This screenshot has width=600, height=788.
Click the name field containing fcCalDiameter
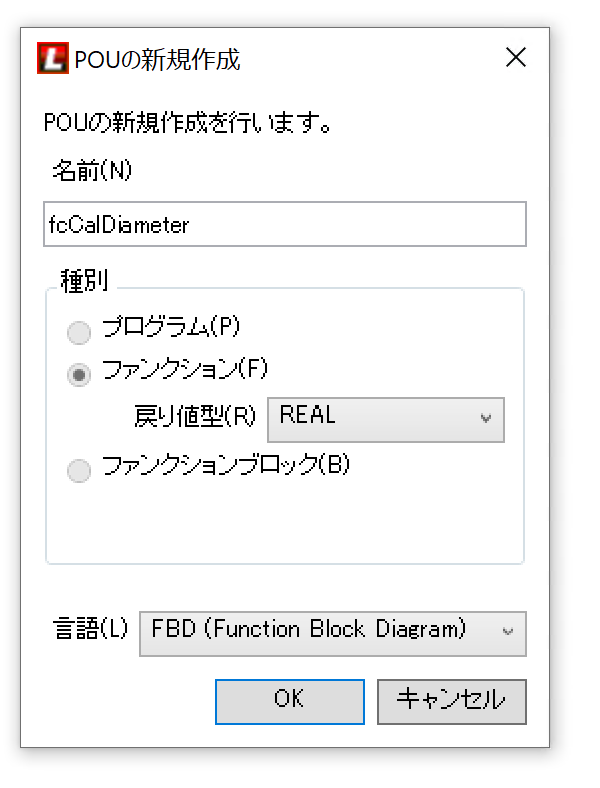coord(285,225)
